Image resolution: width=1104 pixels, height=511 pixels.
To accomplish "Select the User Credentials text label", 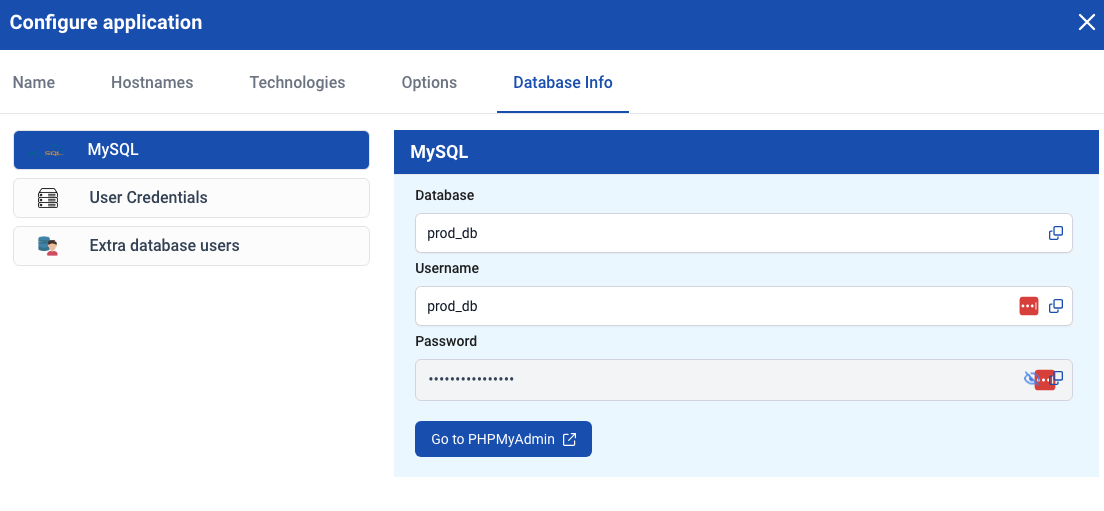I will pos(148,198).
